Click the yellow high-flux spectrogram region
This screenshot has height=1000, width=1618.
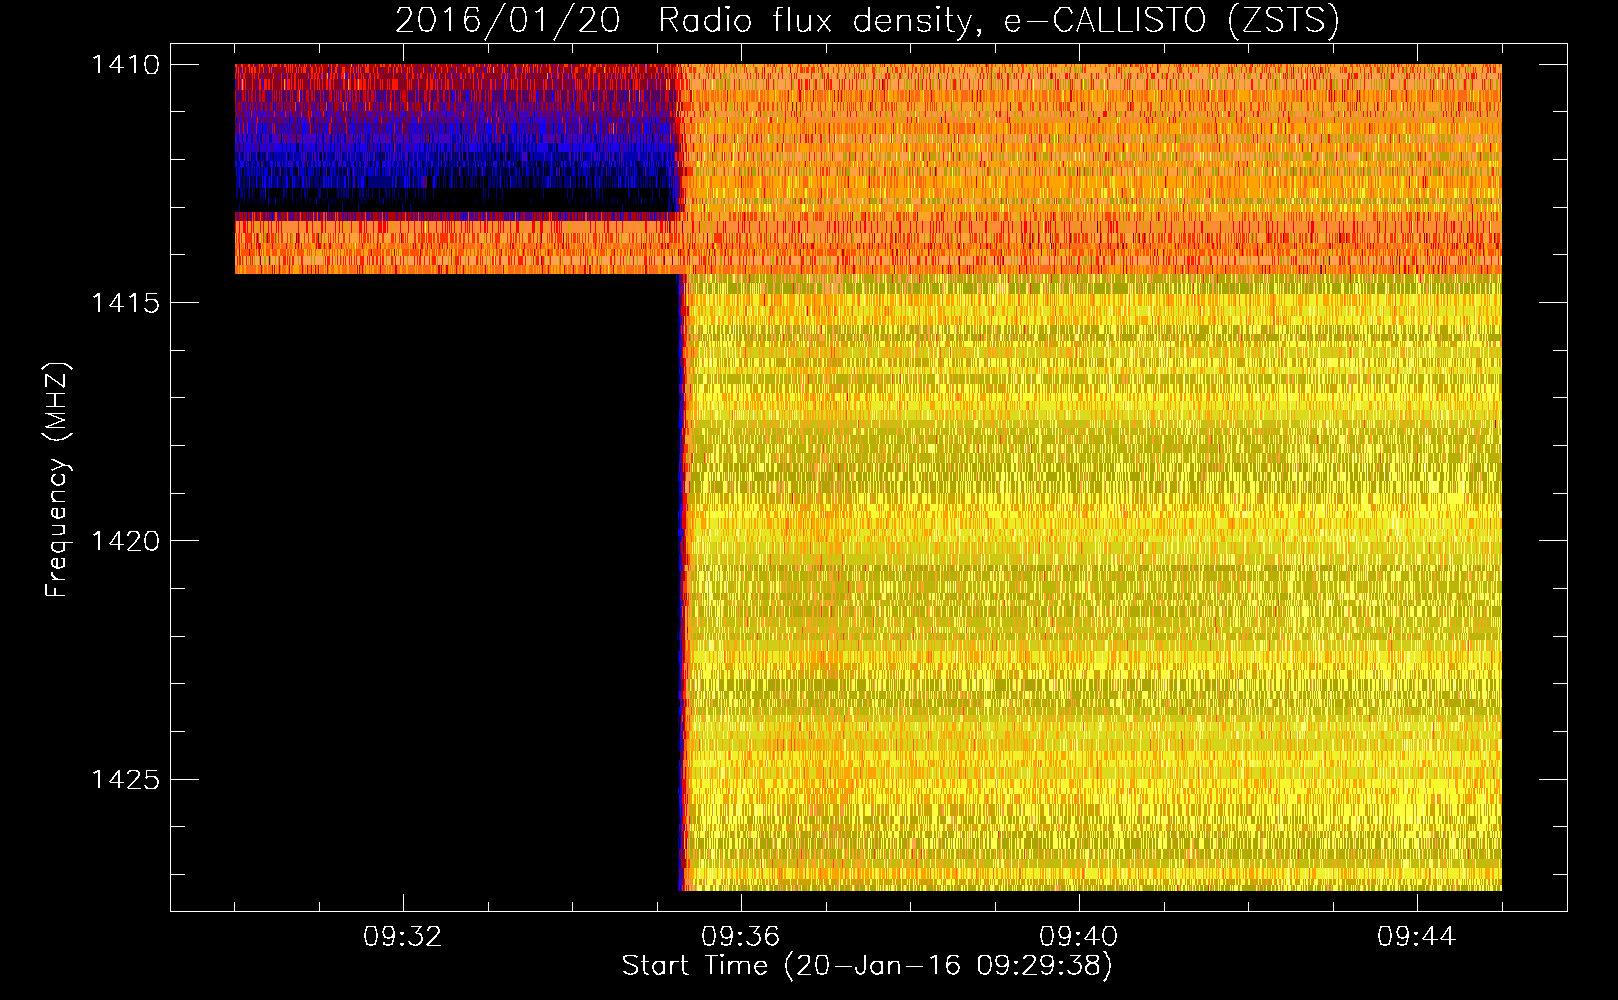(1092, 582)
